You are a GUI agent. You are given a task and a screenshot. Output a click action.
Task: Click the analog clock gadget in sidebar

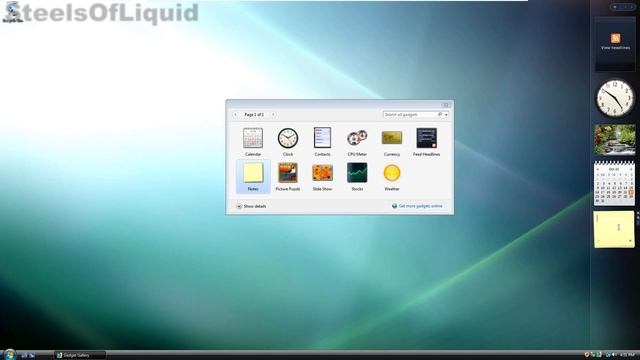615,98
